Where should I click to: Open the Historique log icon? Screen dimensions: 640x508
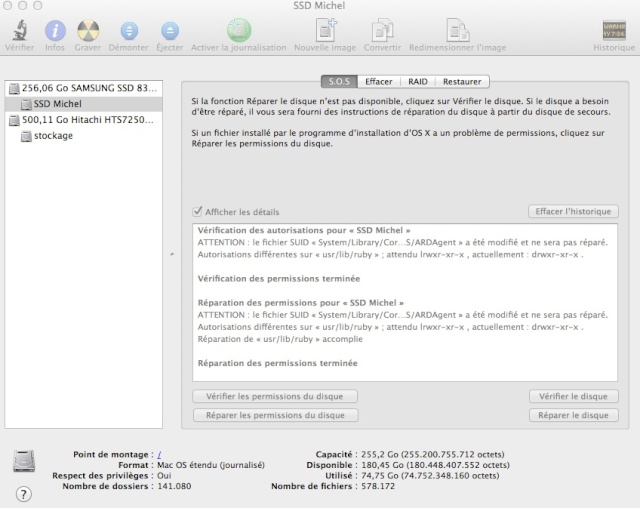614,31
